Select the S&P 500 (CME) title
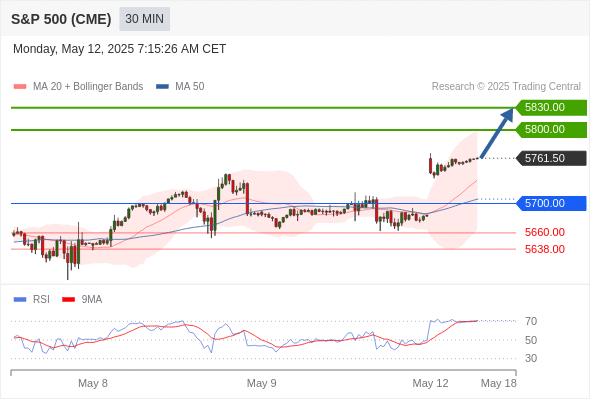 click(61, 19)
